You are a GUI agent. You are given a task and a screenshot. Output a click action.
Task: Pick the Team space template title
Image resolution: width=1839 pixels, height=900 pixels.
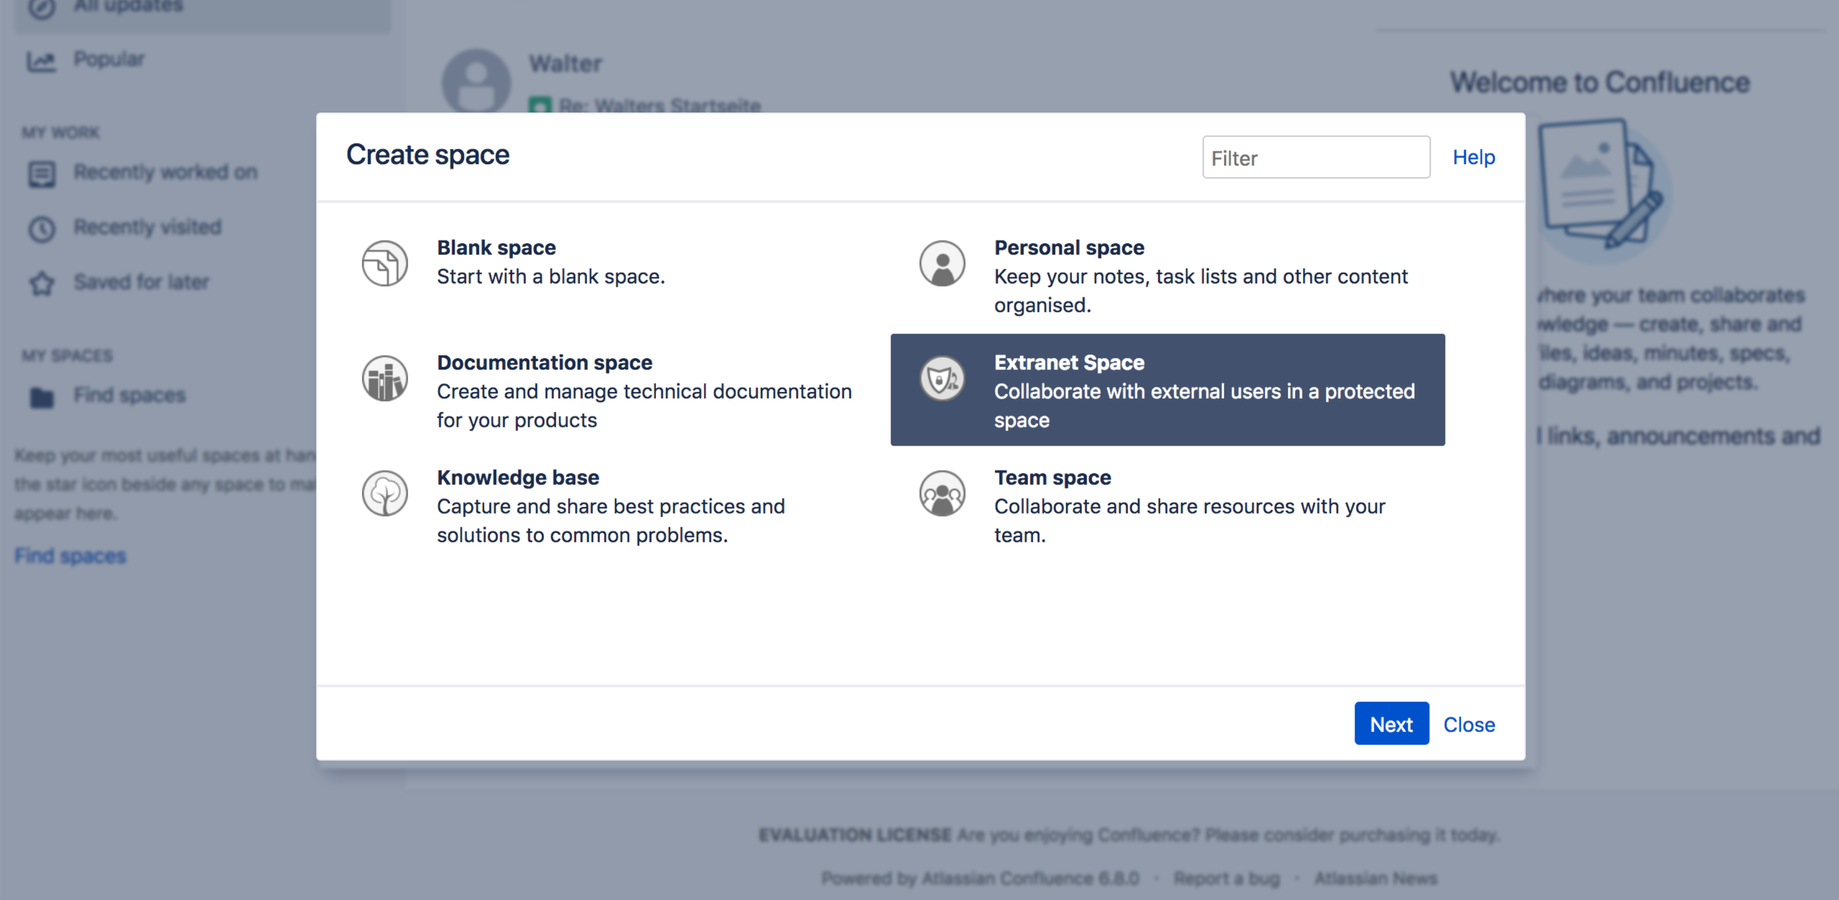(1052, 477)
